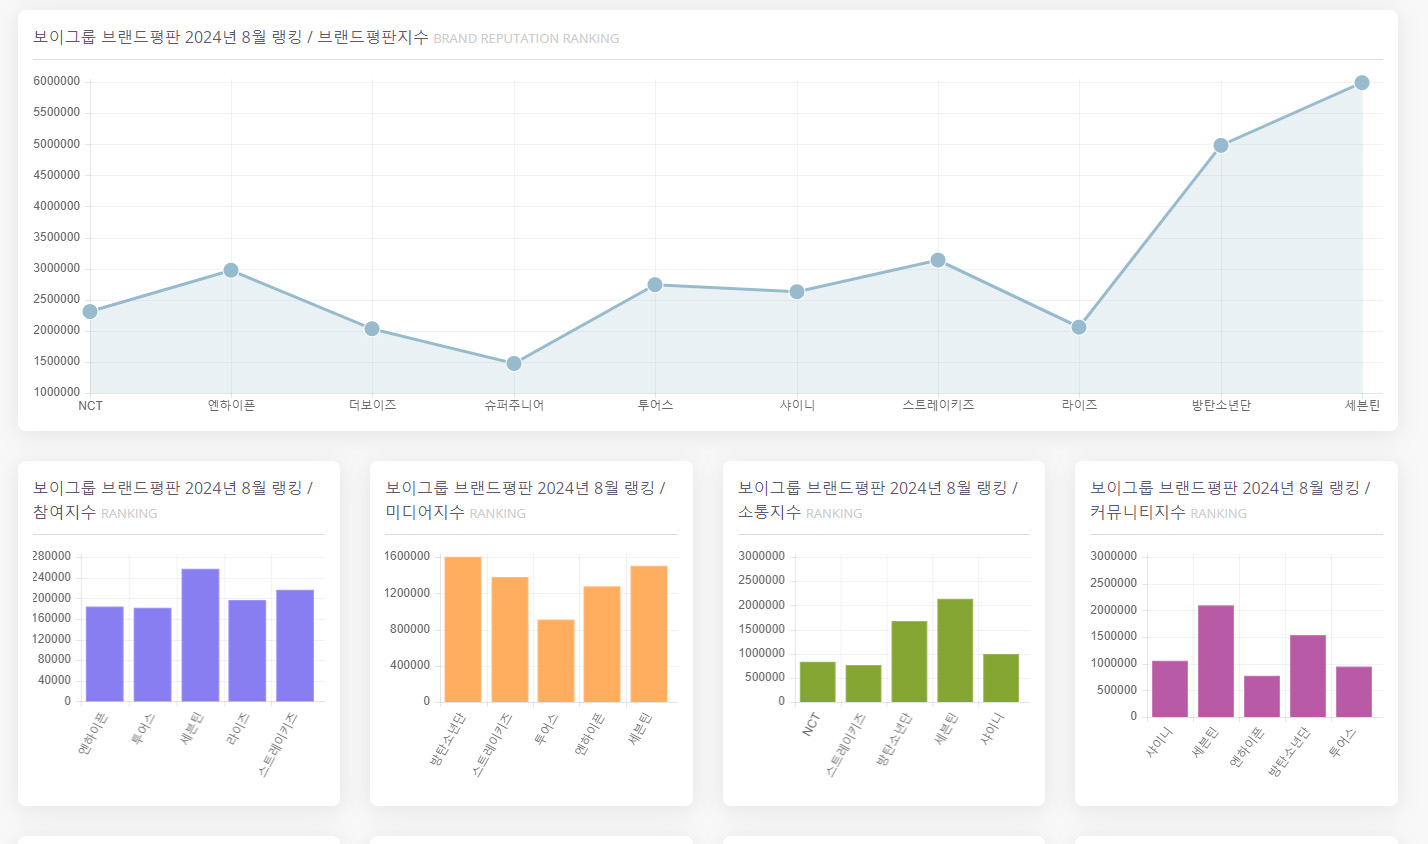Screen dimensions: 1428x844
Task: Click the 방탄소년단 green bar in 소통지수 chart
Action: (x=909, y=661)
